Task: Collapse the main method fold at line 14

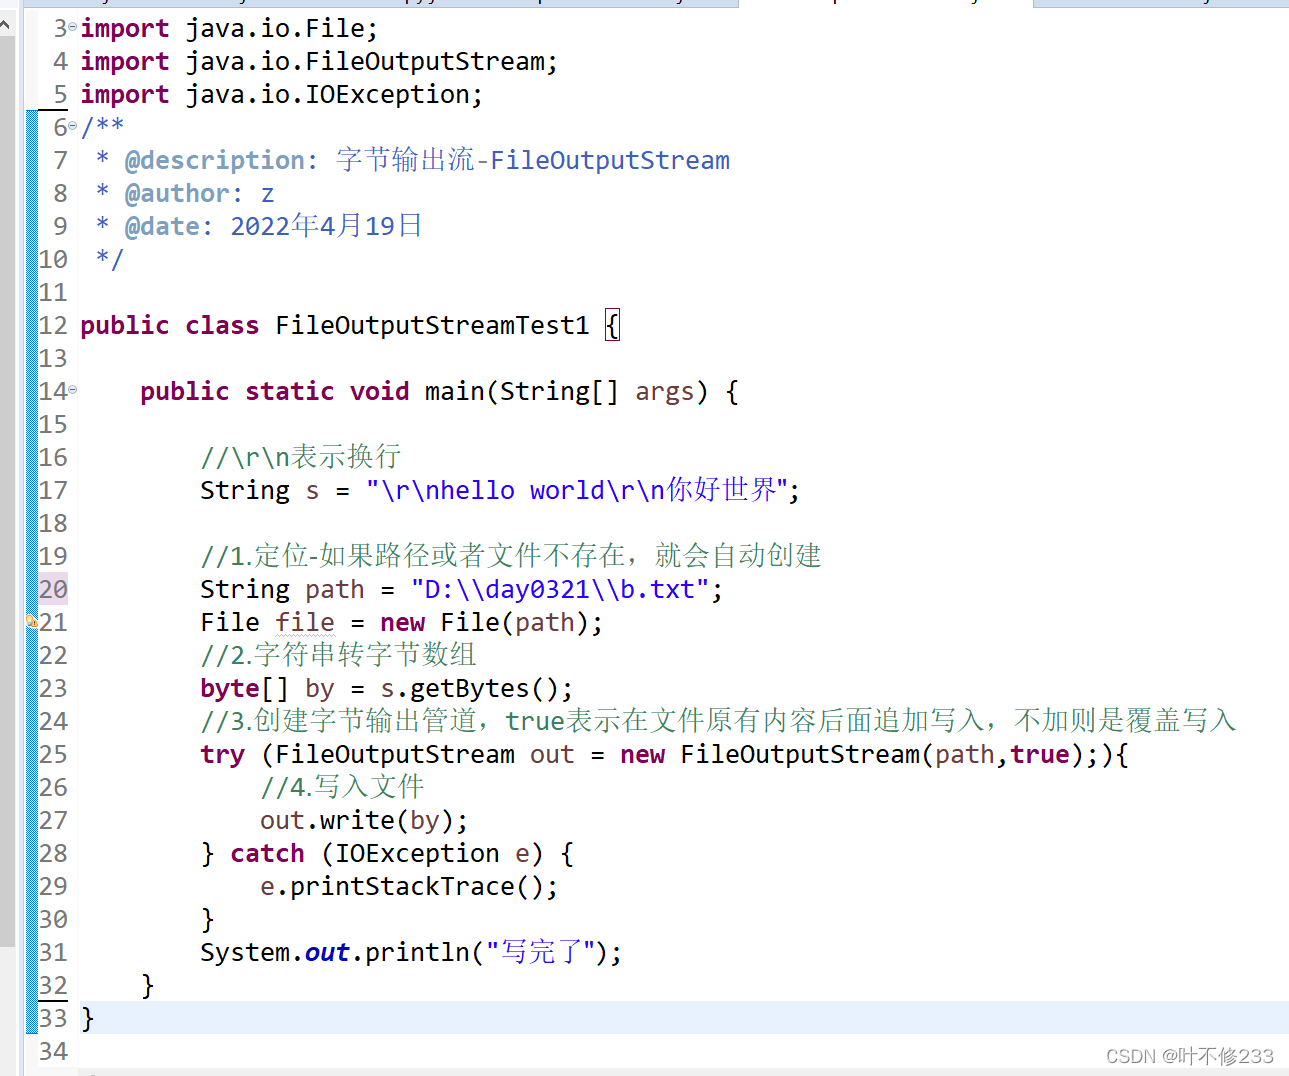Action: point(72,389)
